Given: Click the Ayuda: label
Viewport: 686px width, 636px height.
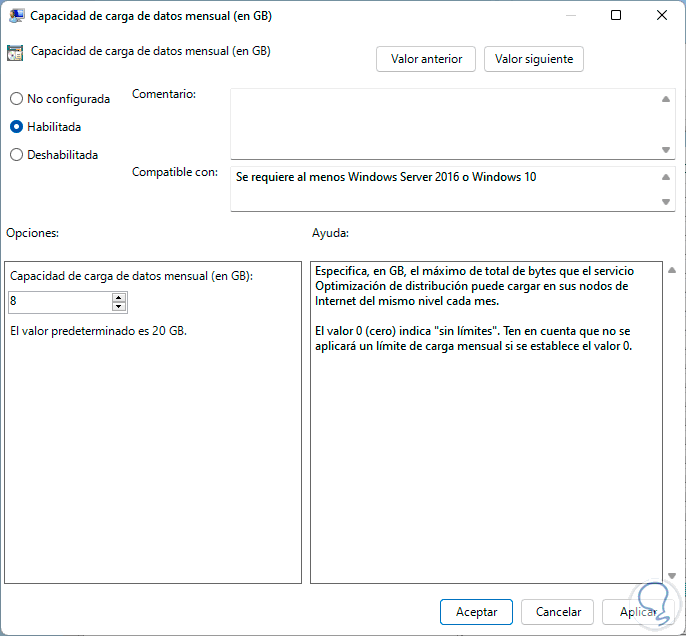Looking at the screenshot, I should 330,233.
